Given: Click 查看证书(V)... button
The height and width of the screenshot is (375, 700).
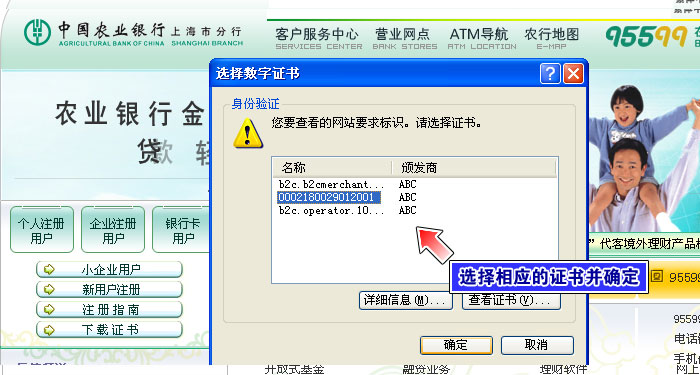Looking at the screenshot, I should [511, 300].
